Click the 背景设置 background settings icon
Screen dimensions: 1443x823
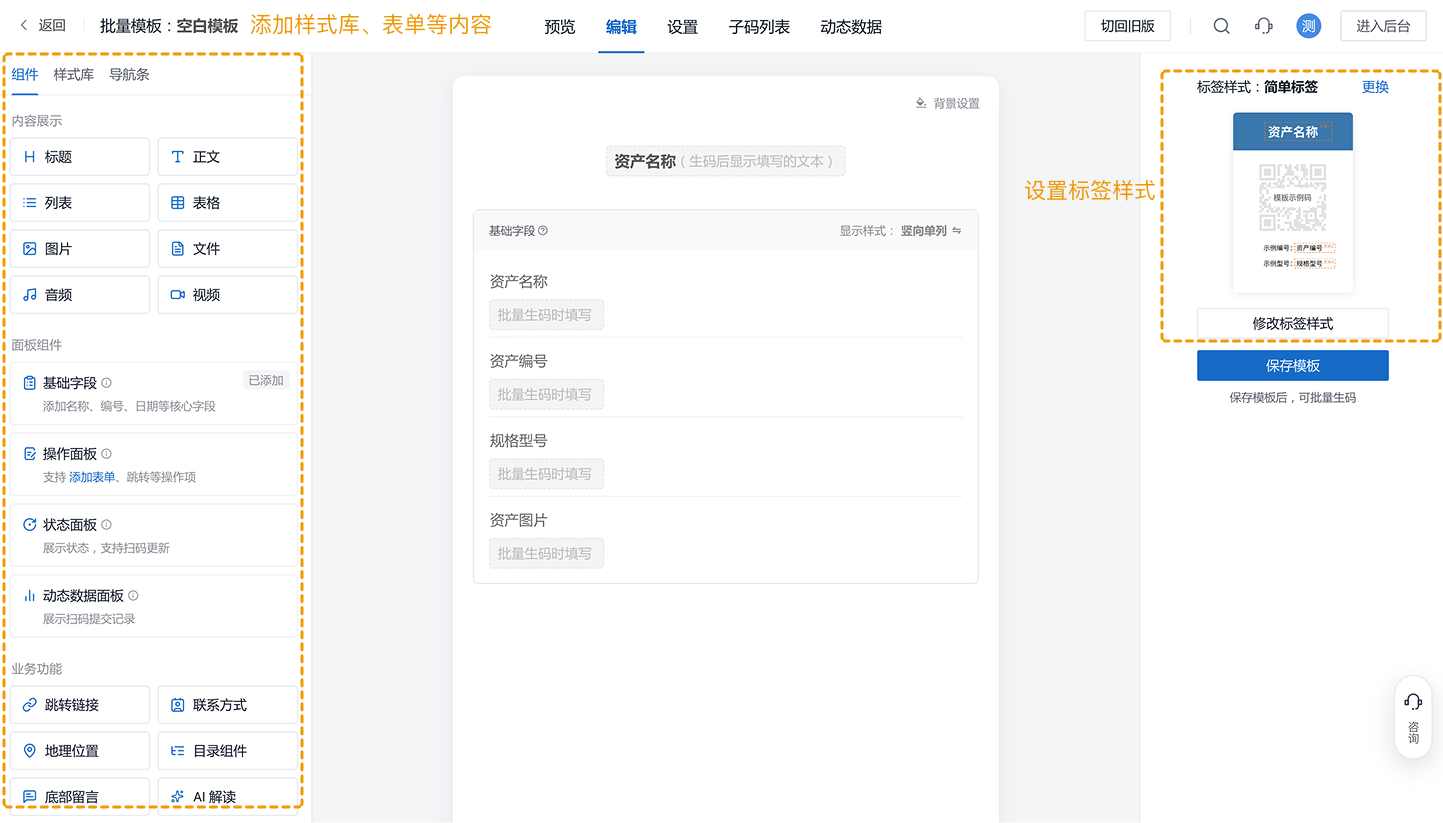pos(921,103)
